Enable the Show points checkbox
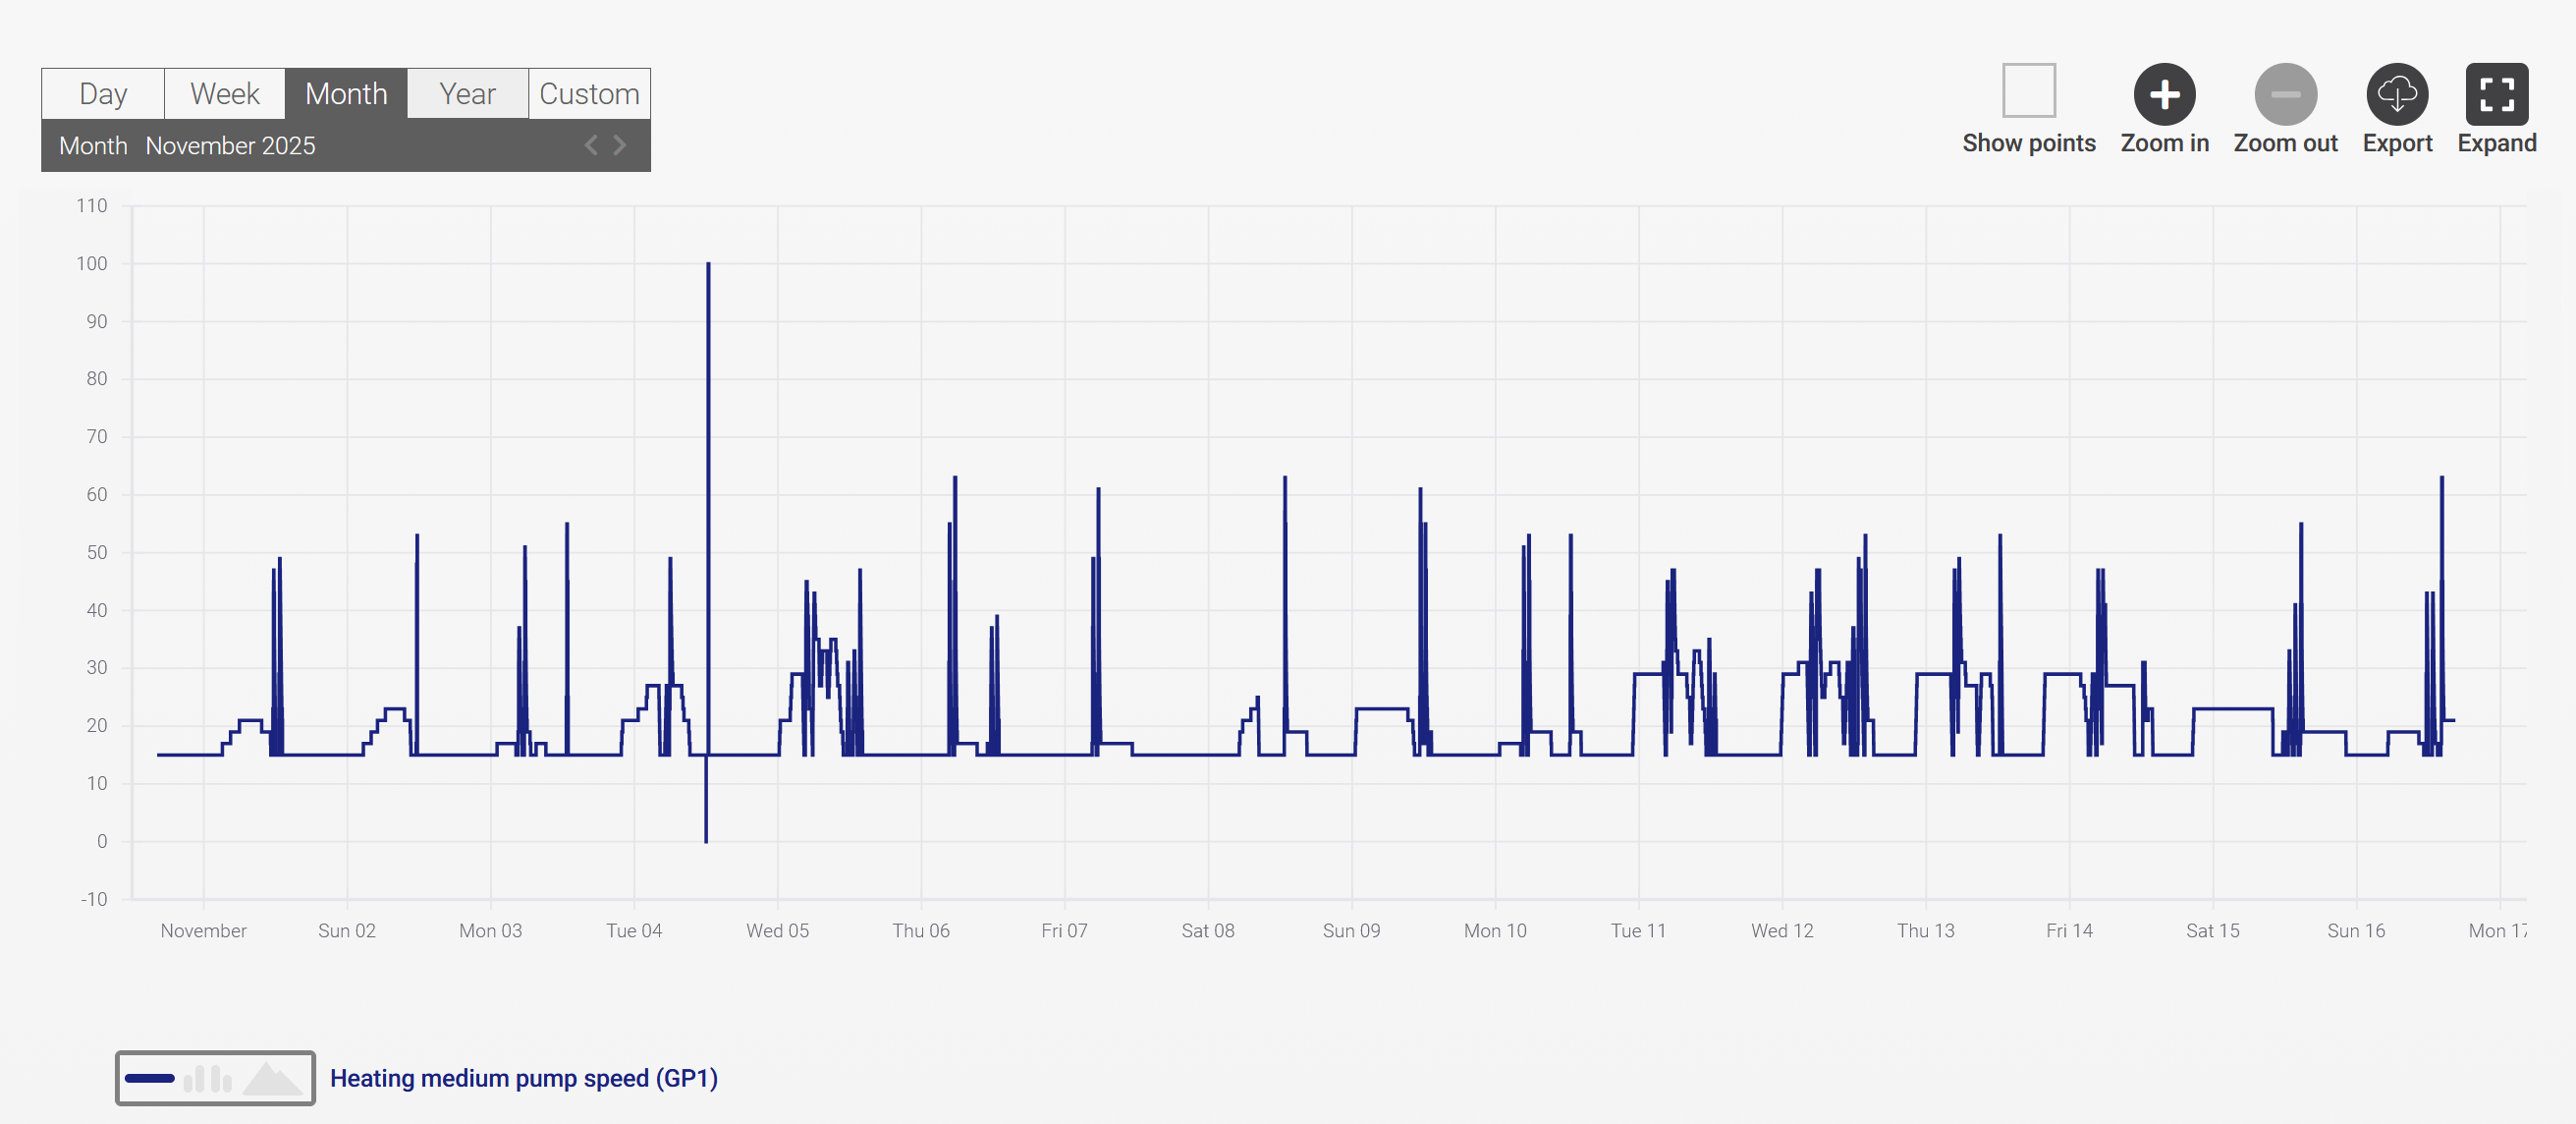Viewport: 2576px width, 1124px height. click(x=2028, y=90)
